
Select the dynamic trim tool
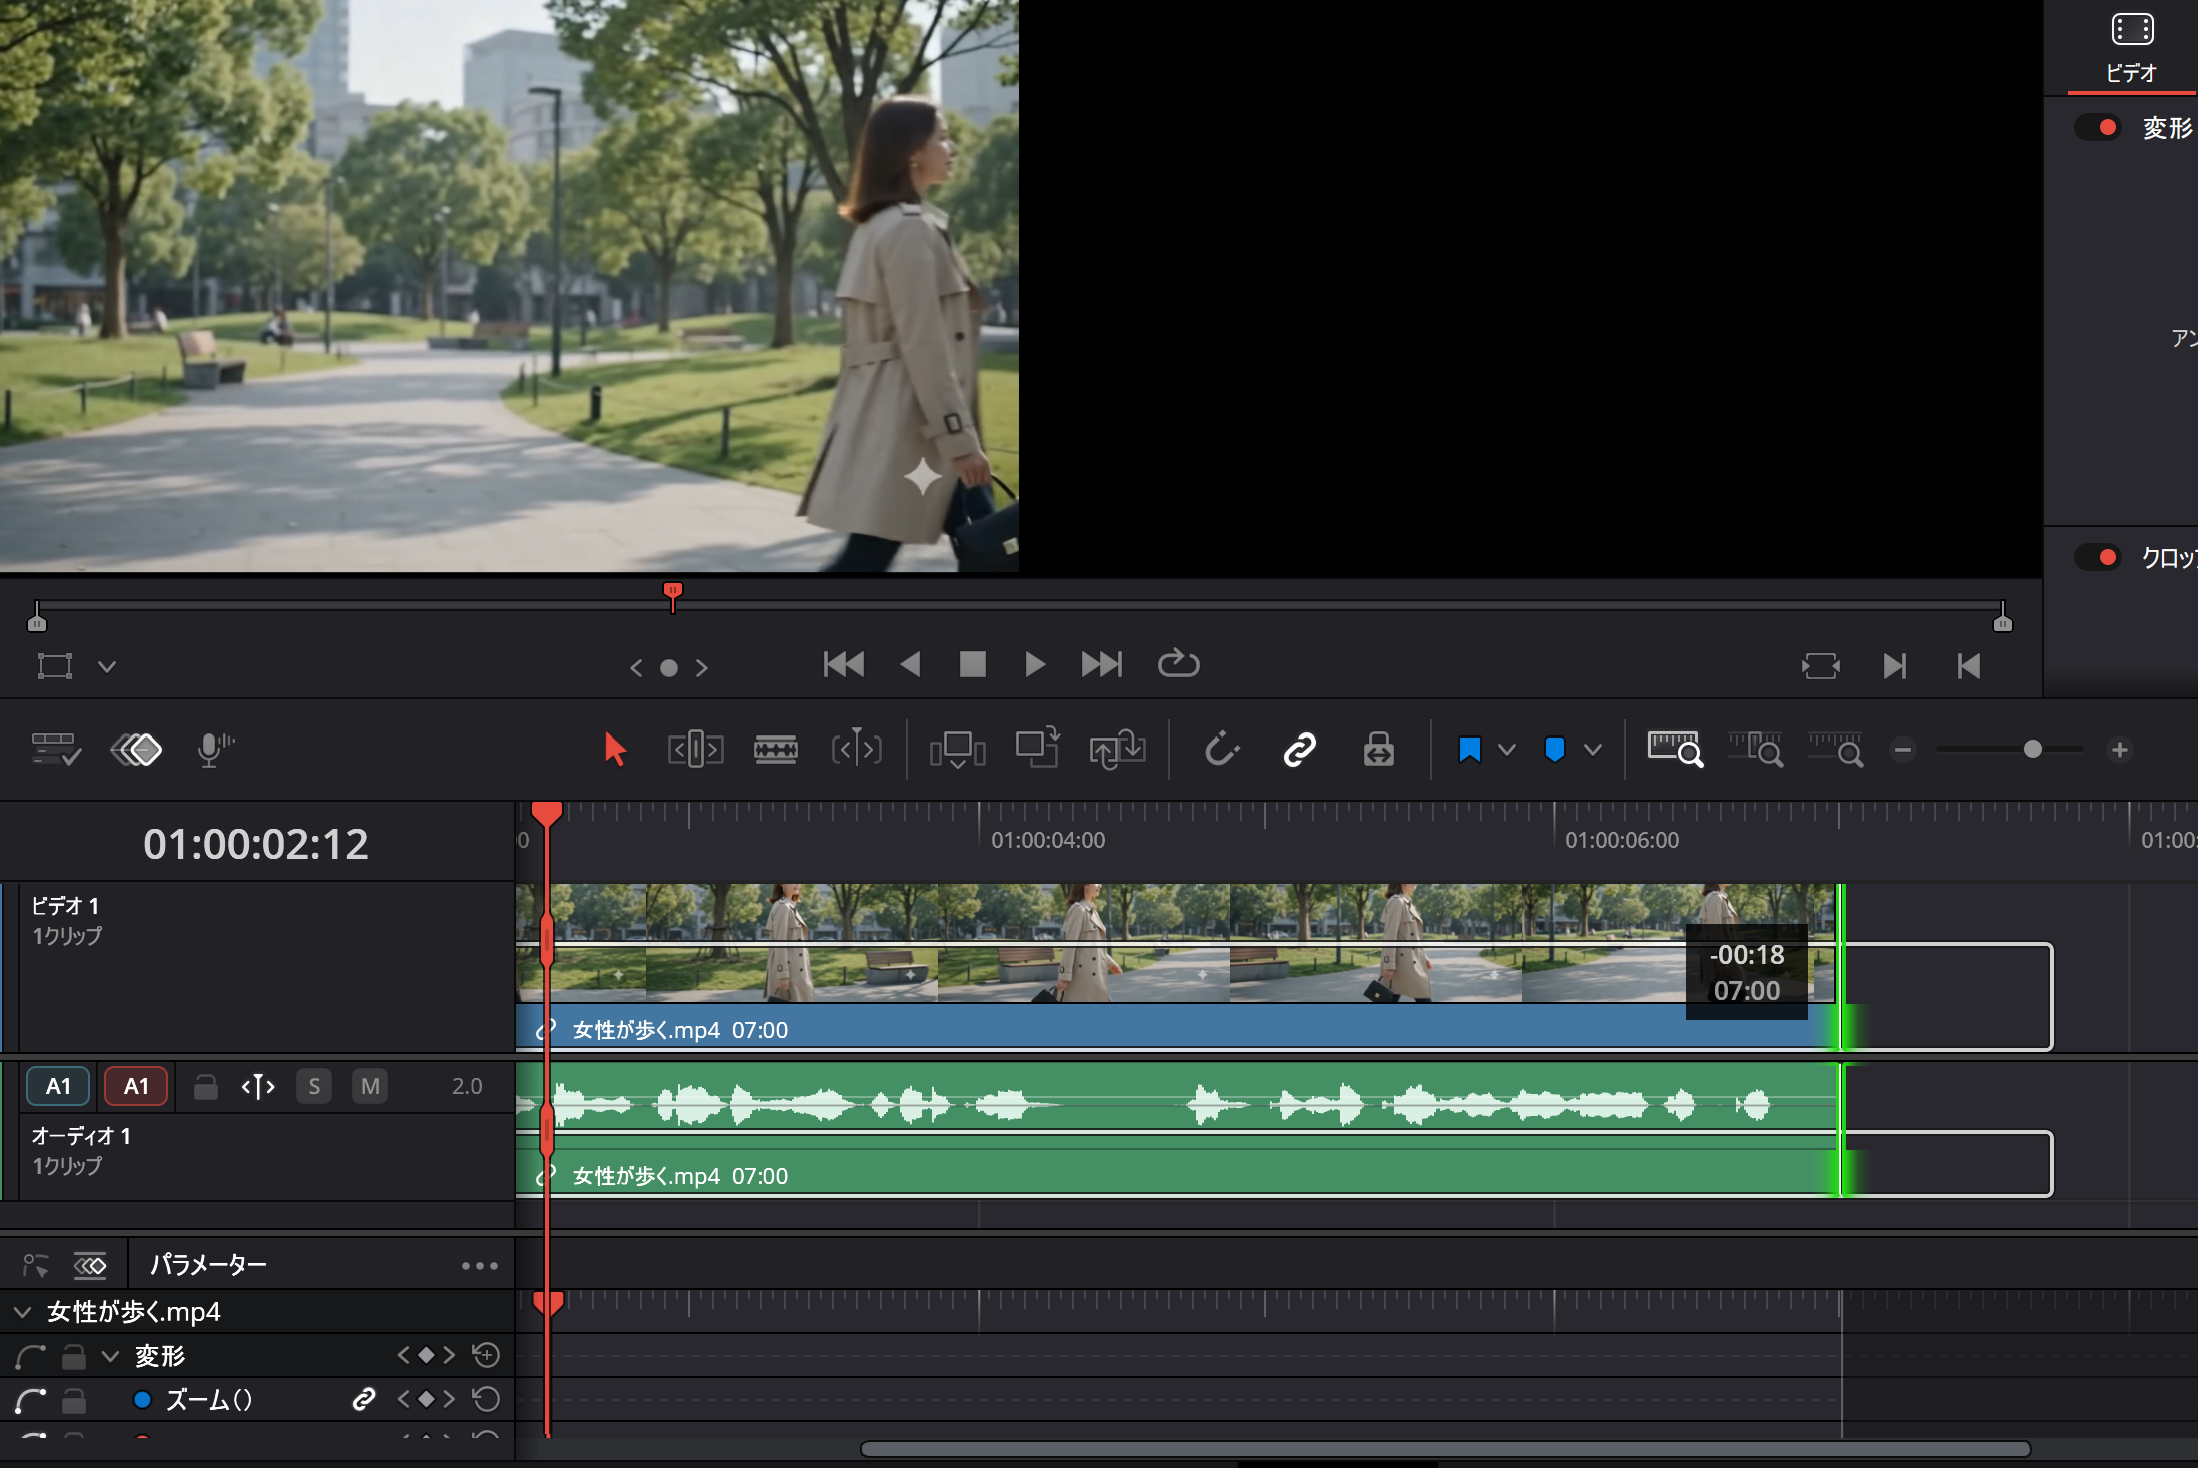[x=856, y=749]
